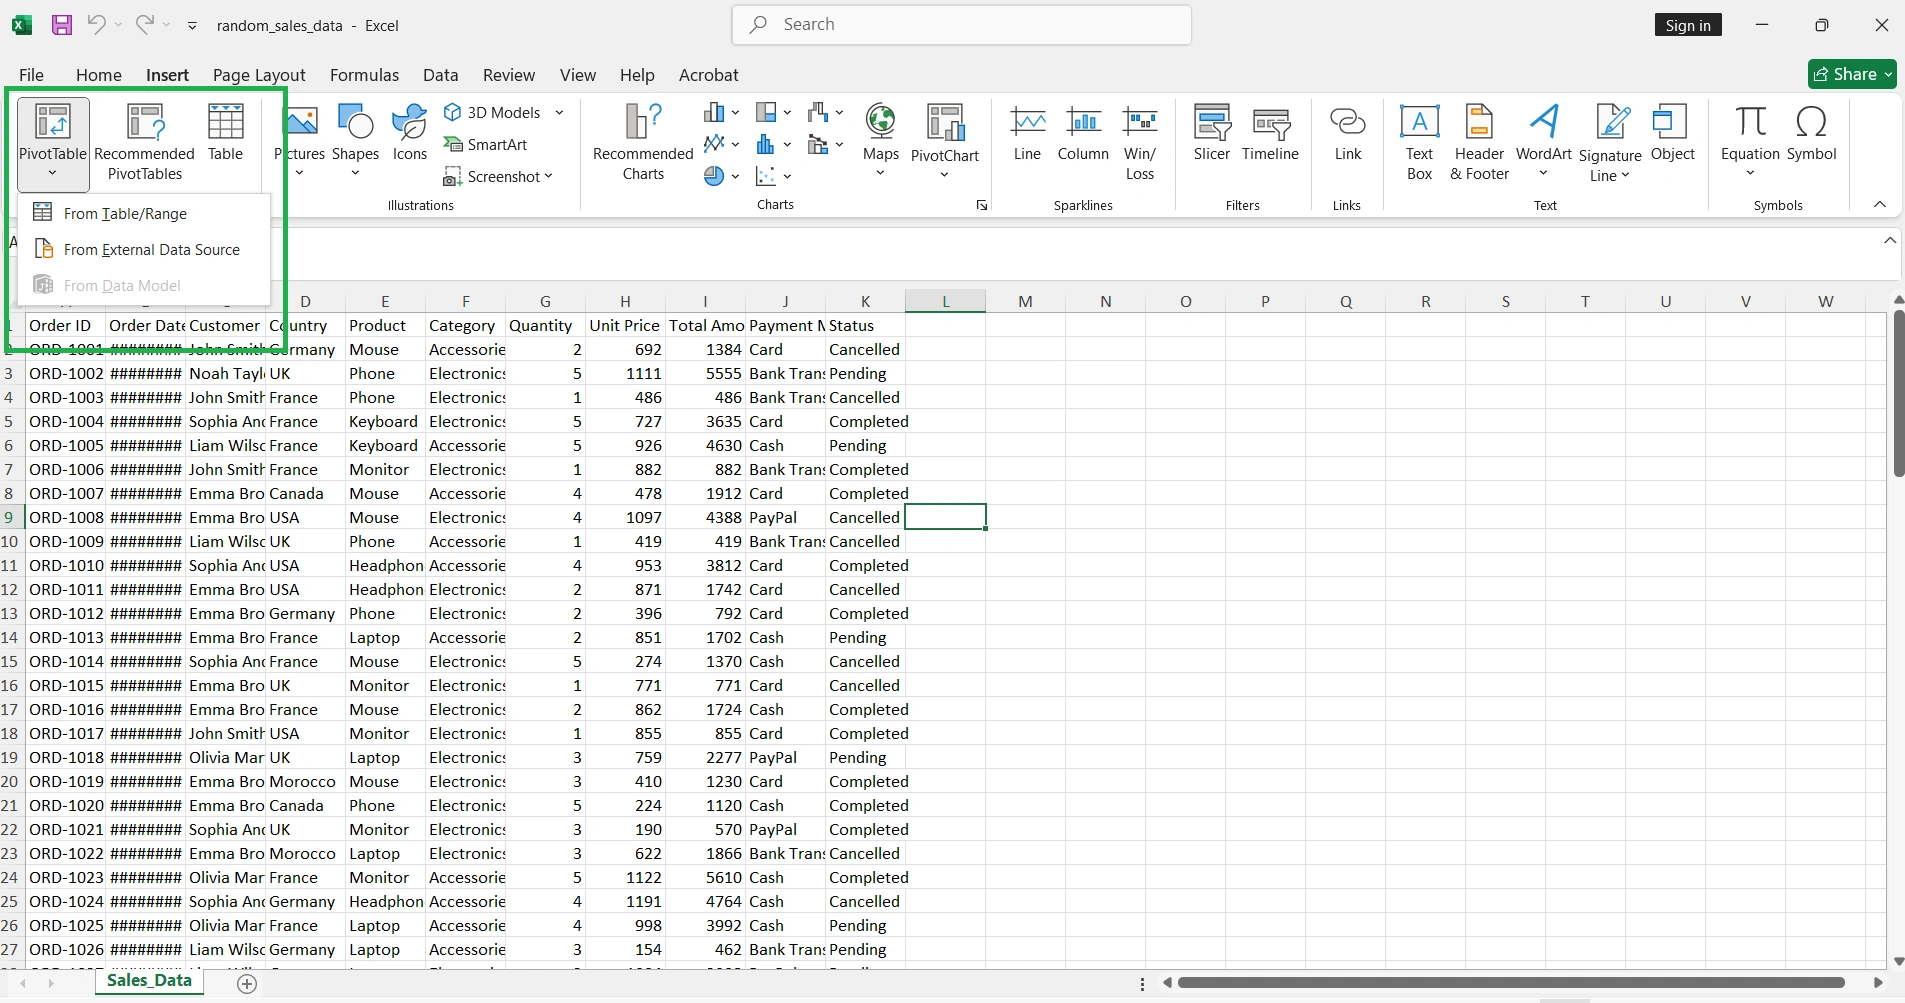This screenshot has height=1003, width=1905.
Task: Select the Sales_Data sheet tab
Action: coord(149,980)
